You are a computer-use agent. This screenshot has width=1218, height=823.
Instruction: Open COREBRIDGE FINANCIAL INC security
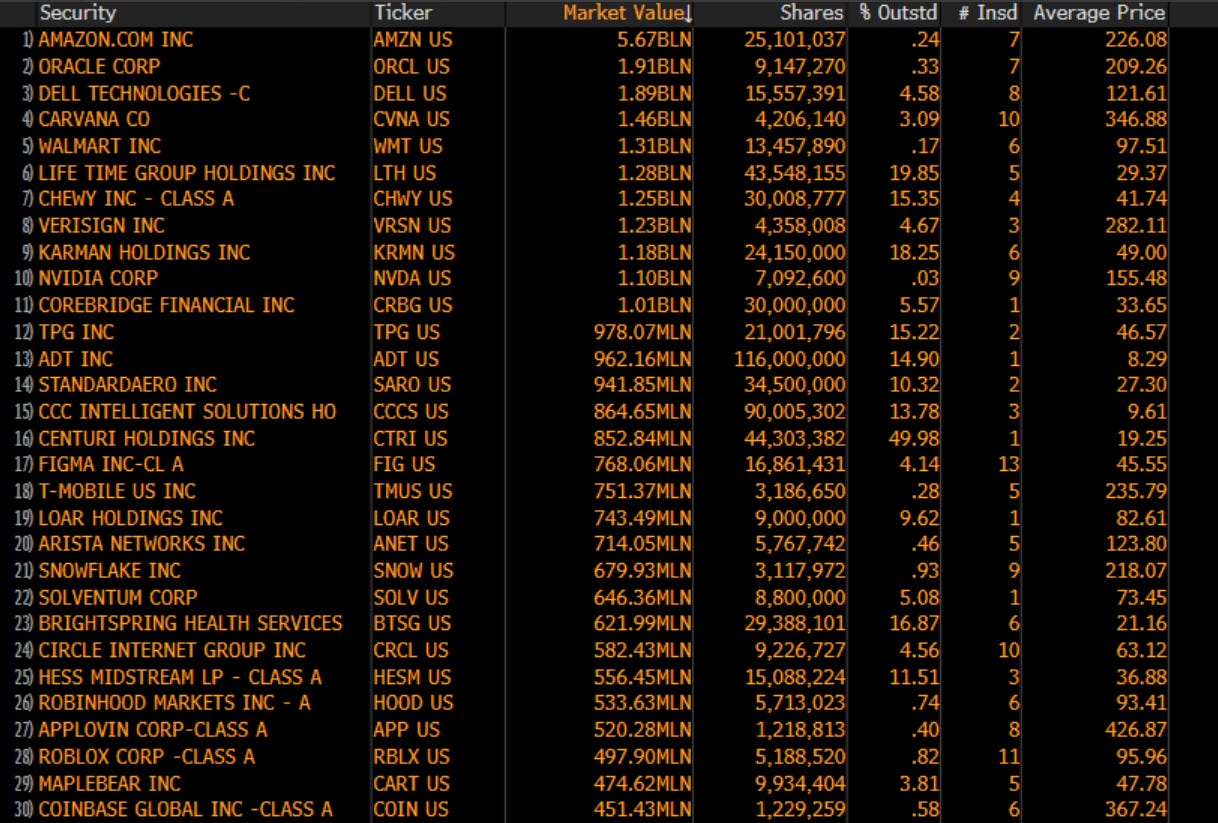coord(166,305)
